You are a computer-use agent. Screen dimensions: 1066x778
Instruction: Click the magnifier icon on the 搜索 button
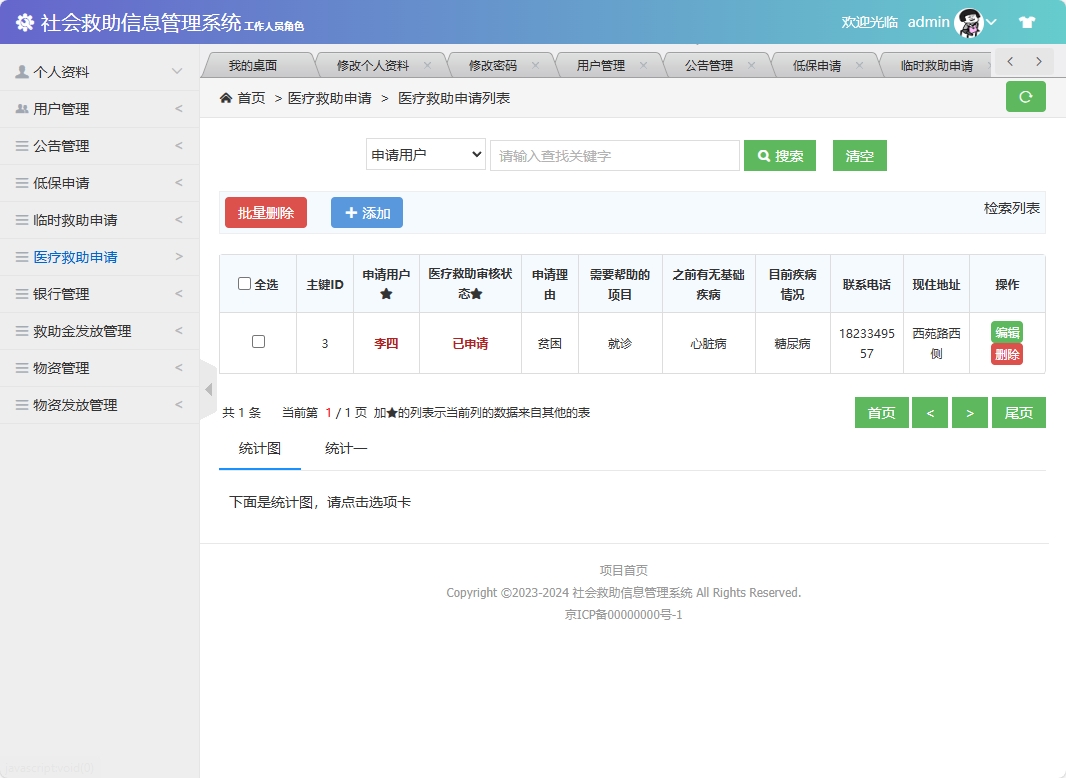point(763,155)
